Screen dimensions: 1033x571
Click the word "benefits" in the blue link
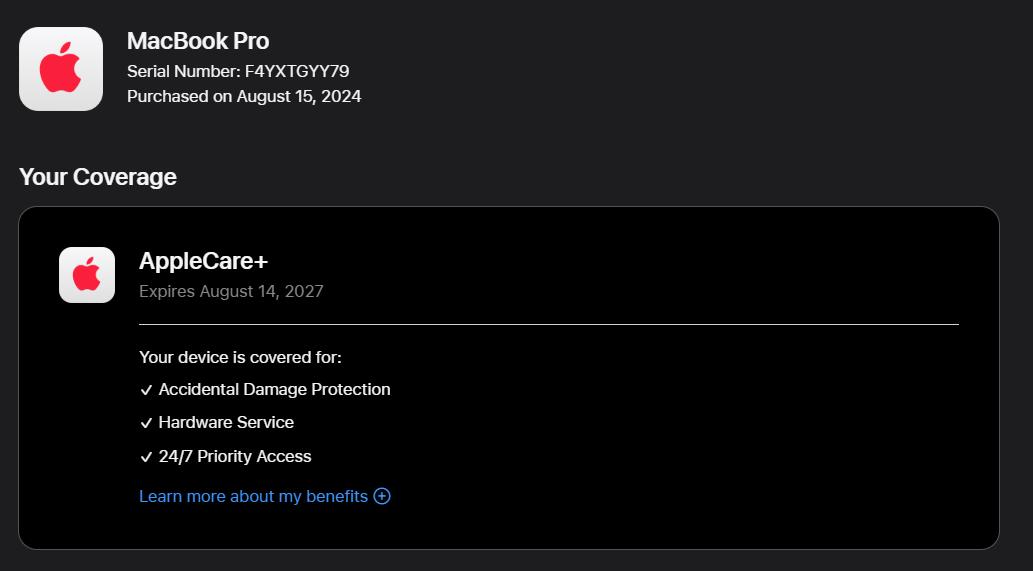[x=335, y=496]
